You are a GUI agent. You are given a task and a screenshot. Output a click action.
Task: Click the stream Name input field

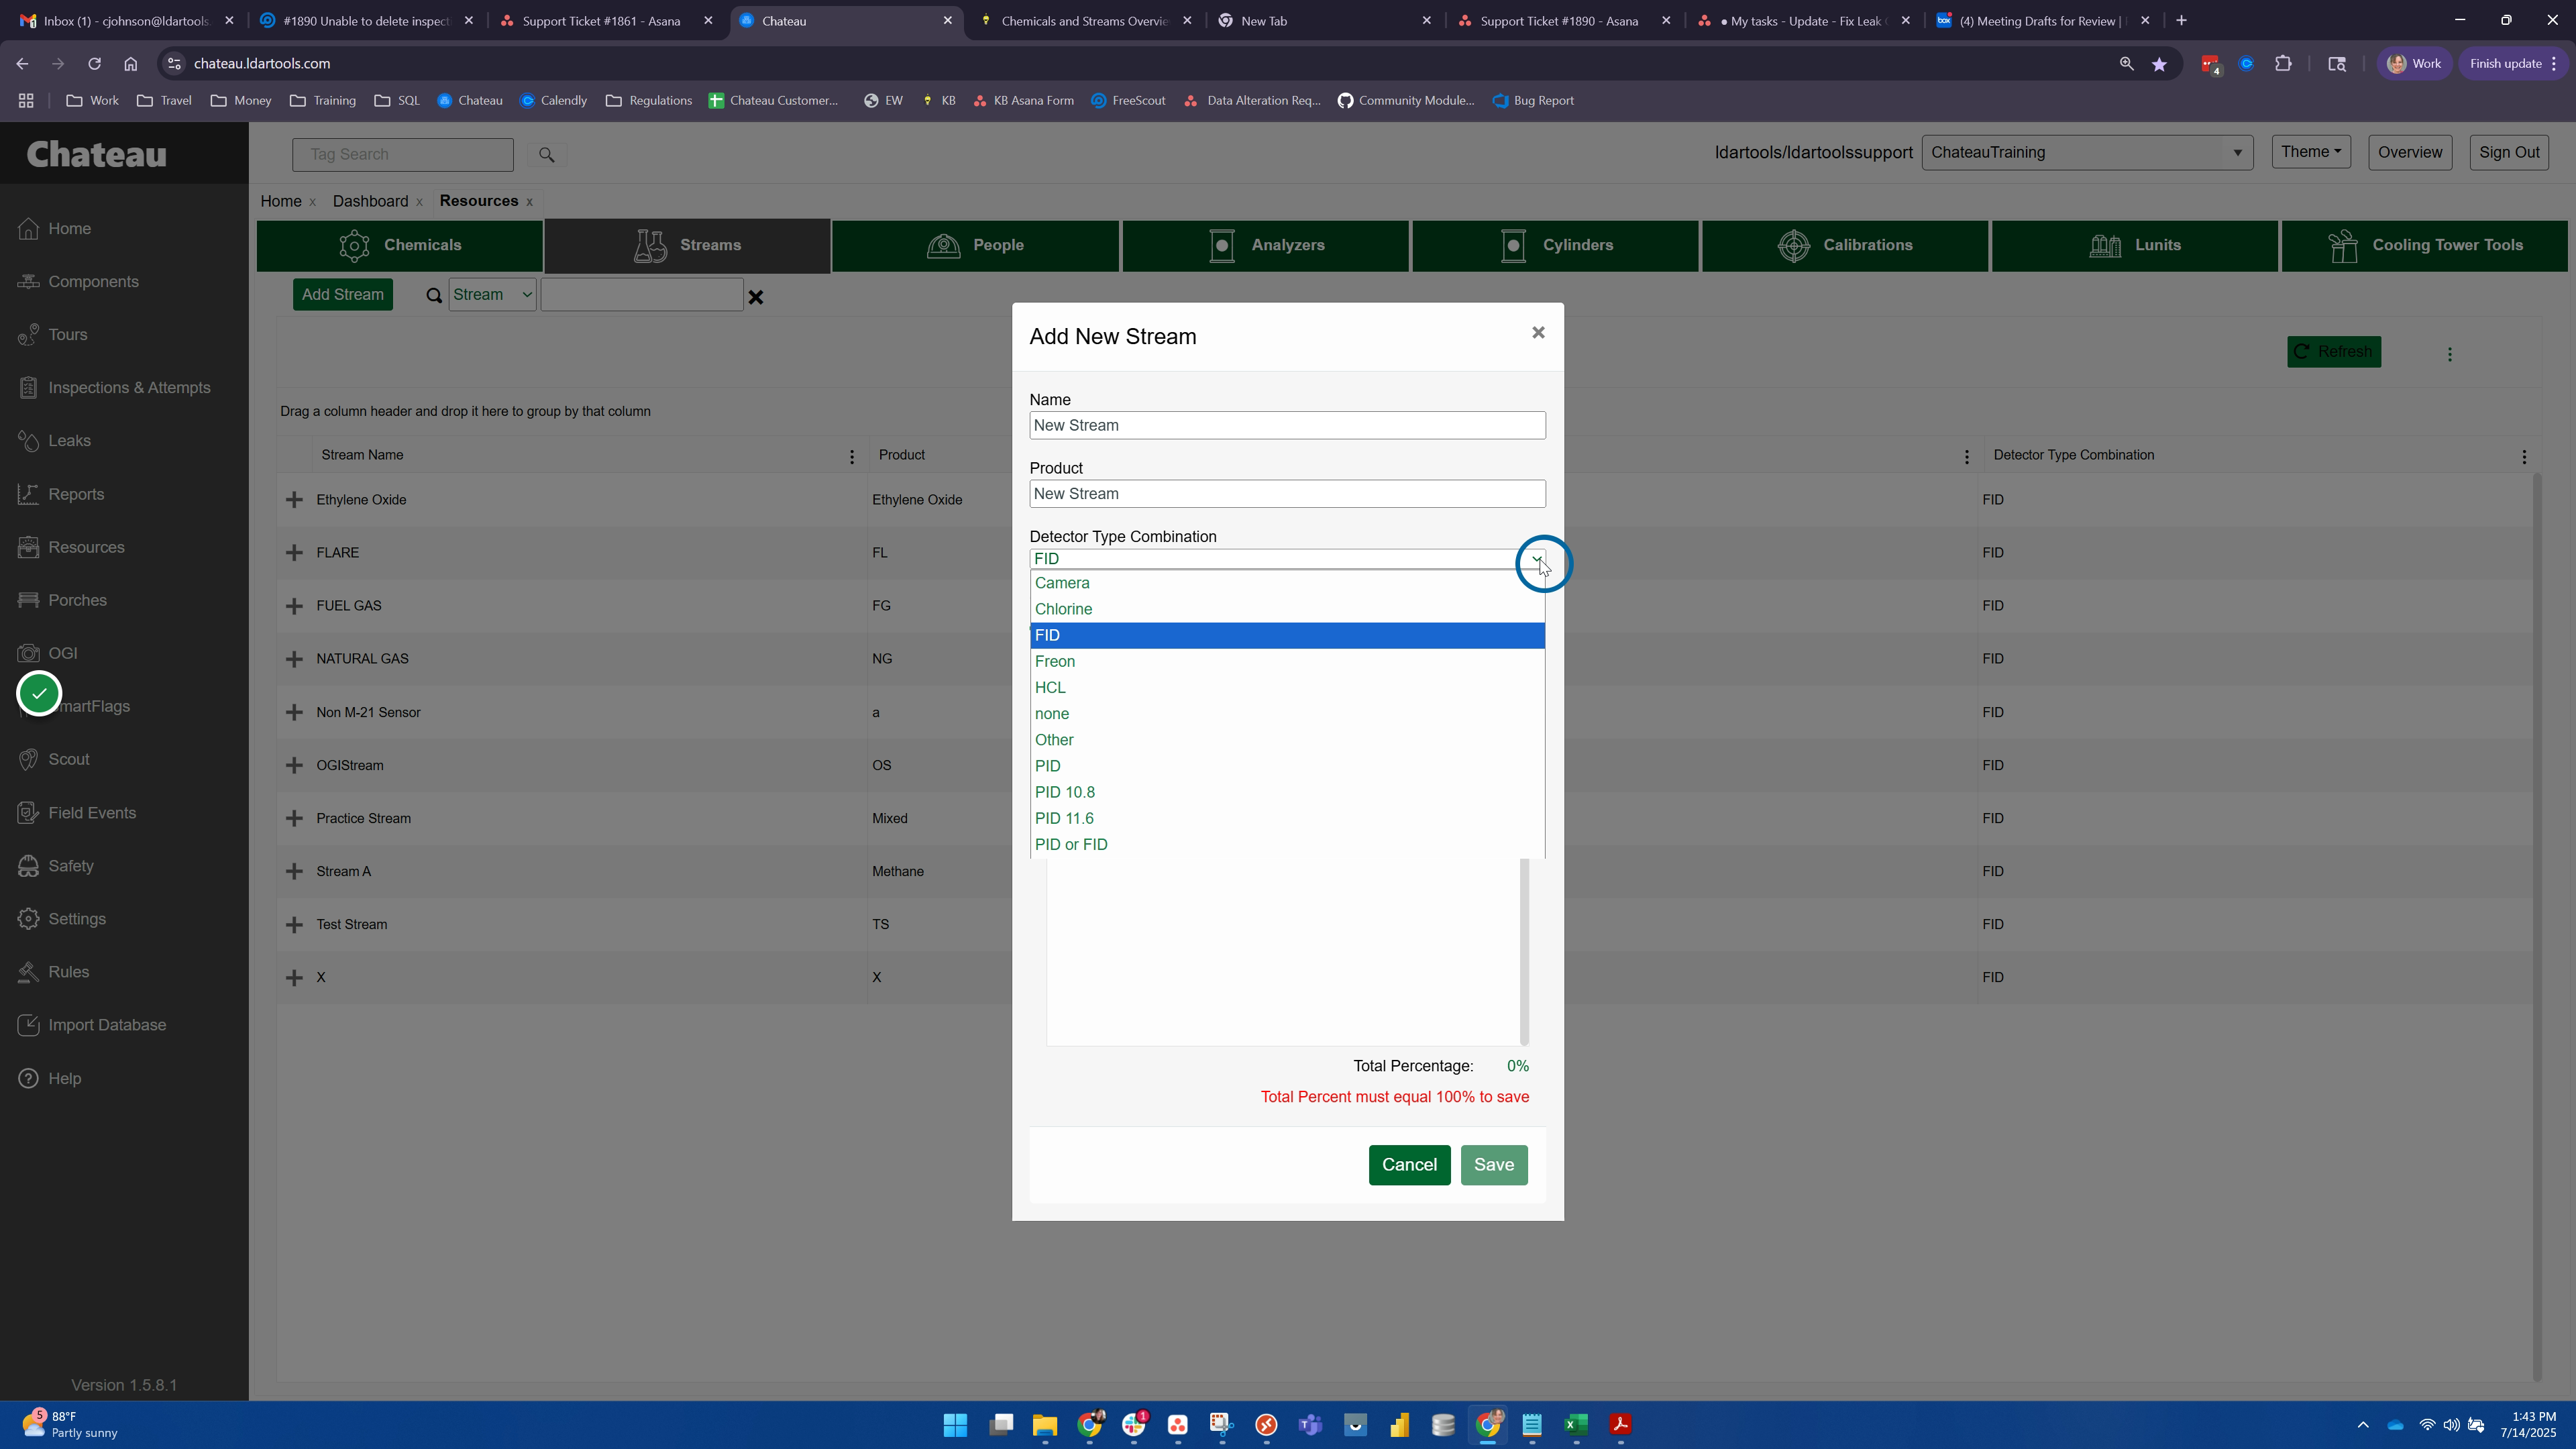pos(1287,426)
